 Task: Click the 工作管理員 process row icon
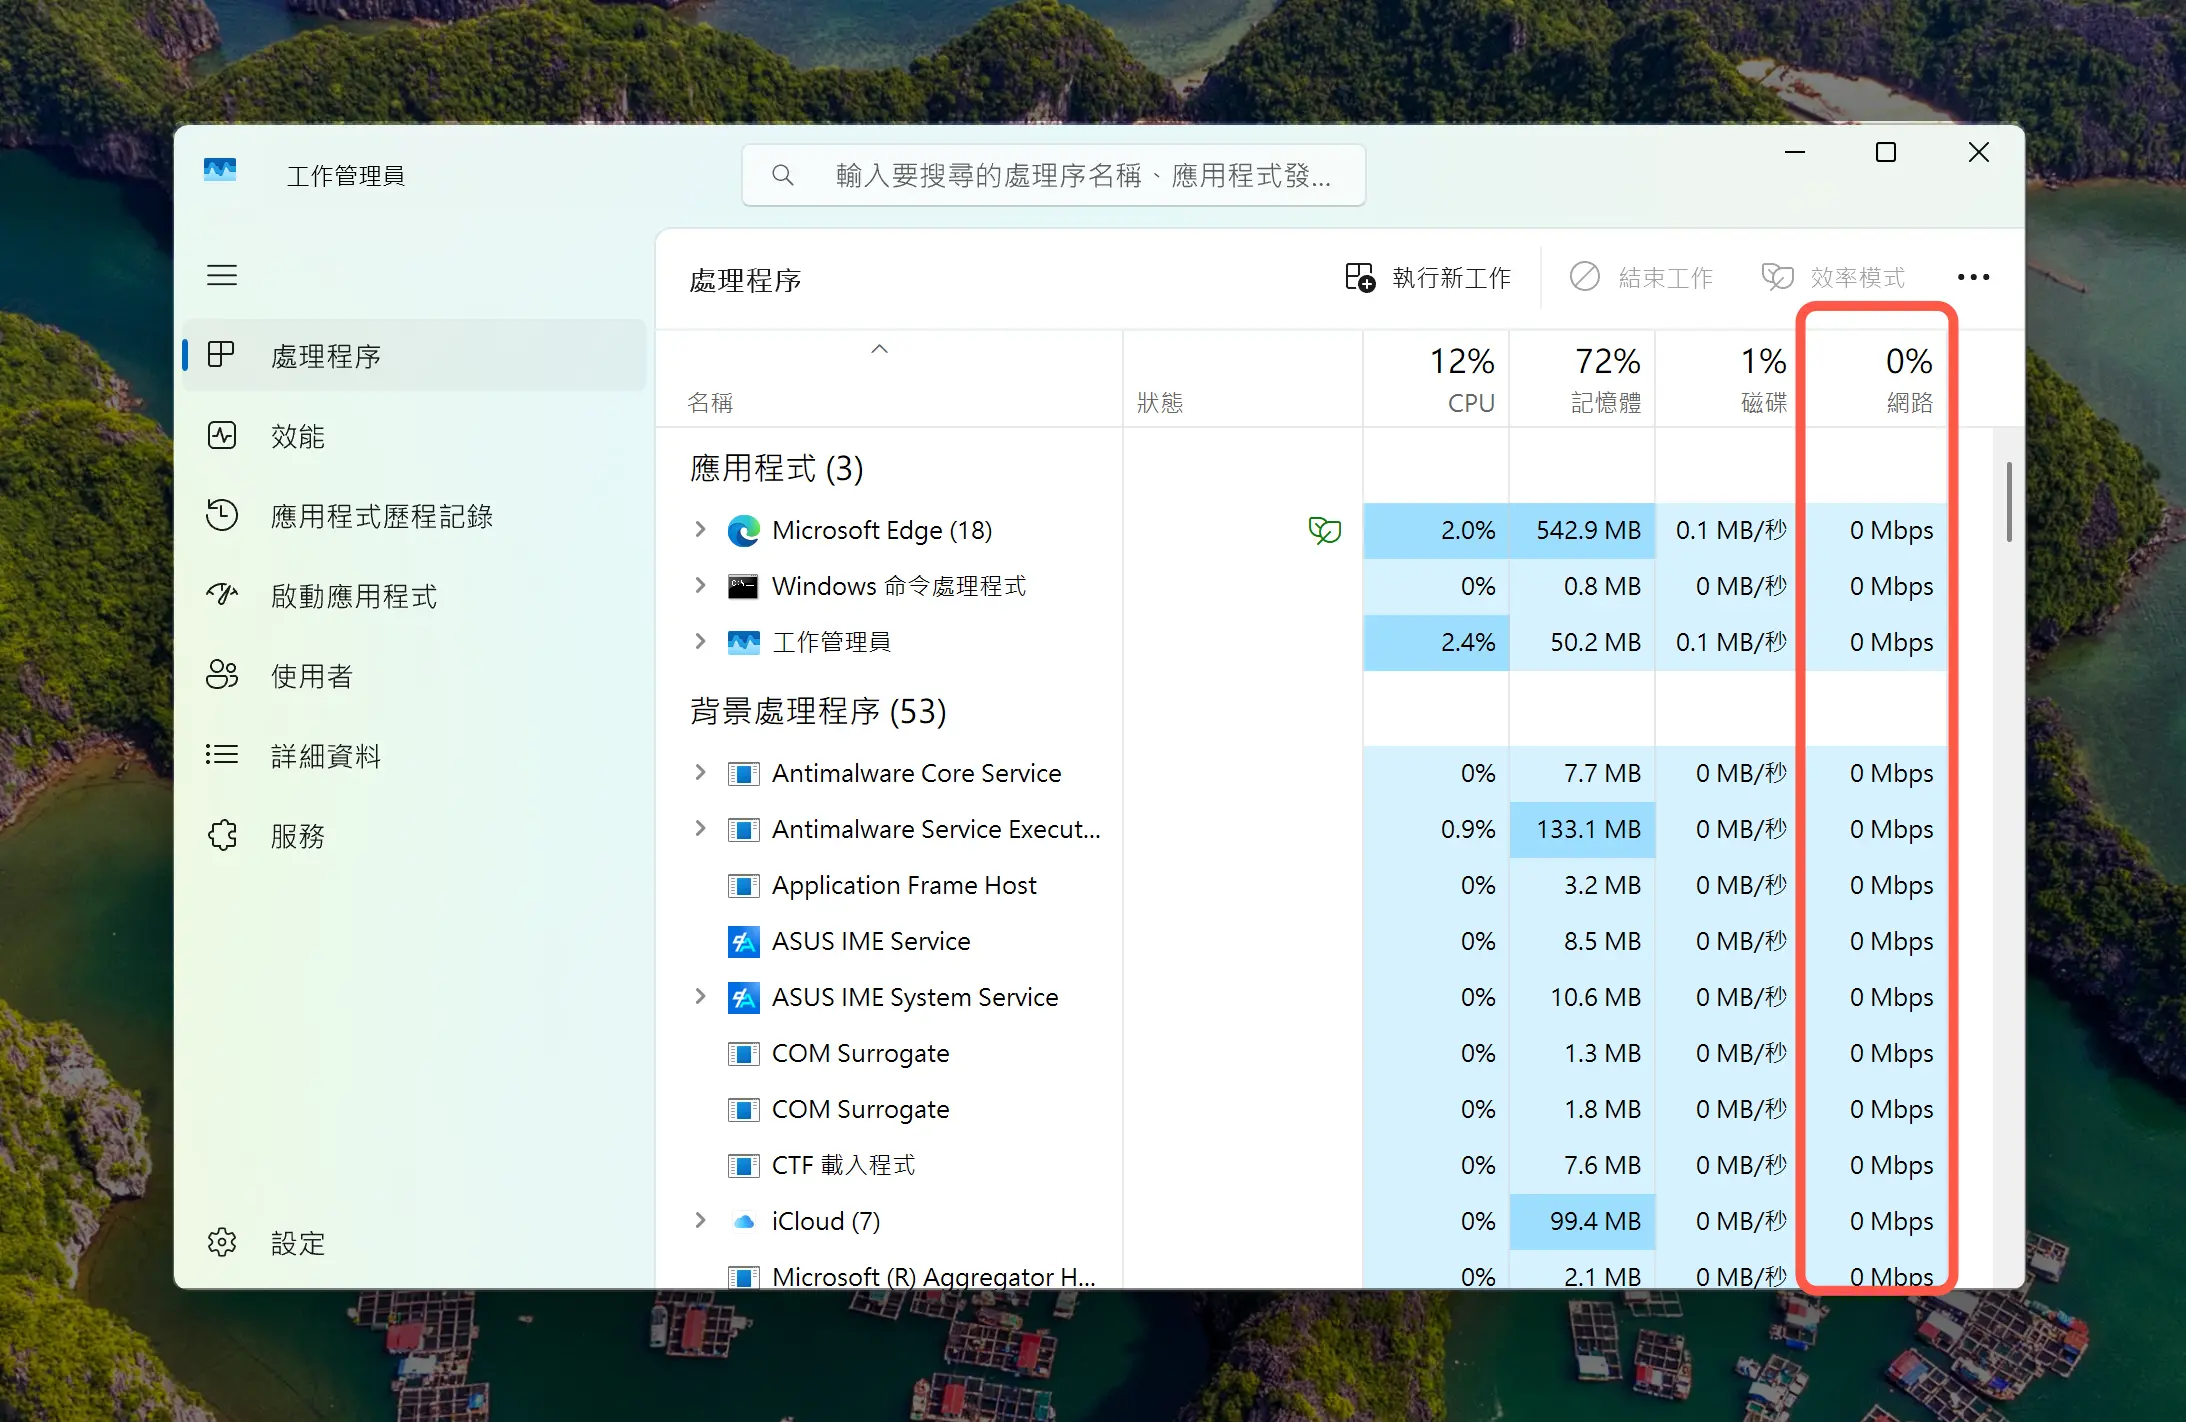click(743, 642)
